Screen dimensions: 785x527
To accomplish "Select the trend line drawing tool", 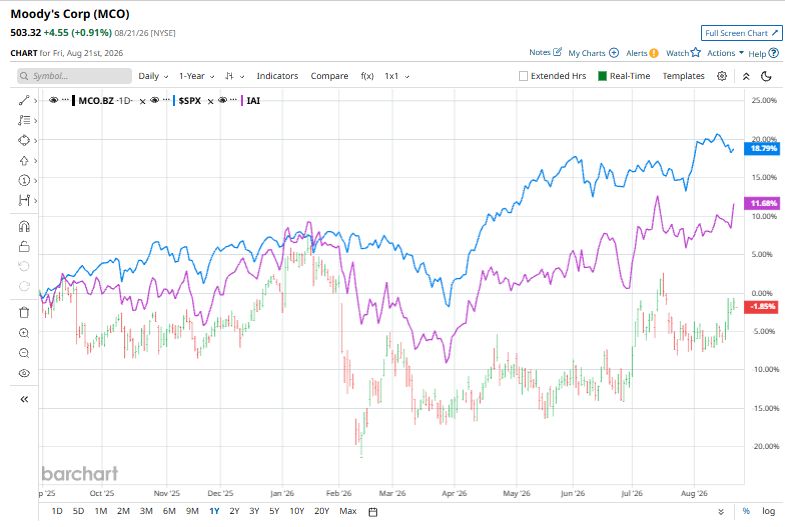I will coord(24,101).
